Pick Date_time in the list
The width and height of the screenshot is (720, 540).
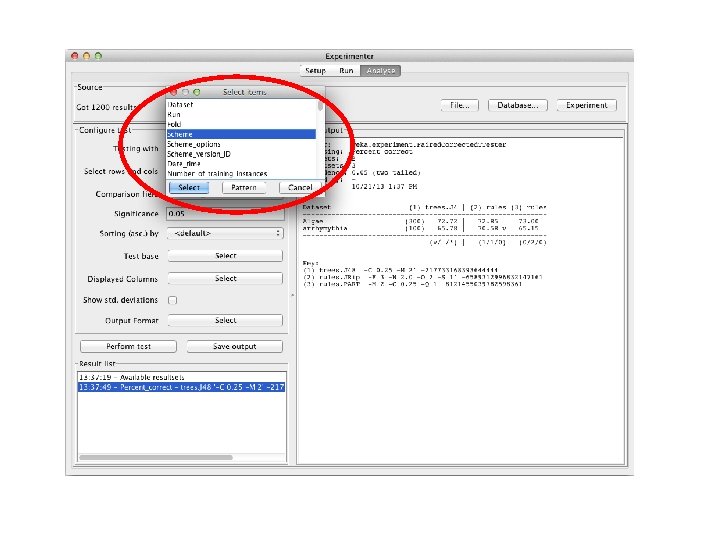[242, 163]
